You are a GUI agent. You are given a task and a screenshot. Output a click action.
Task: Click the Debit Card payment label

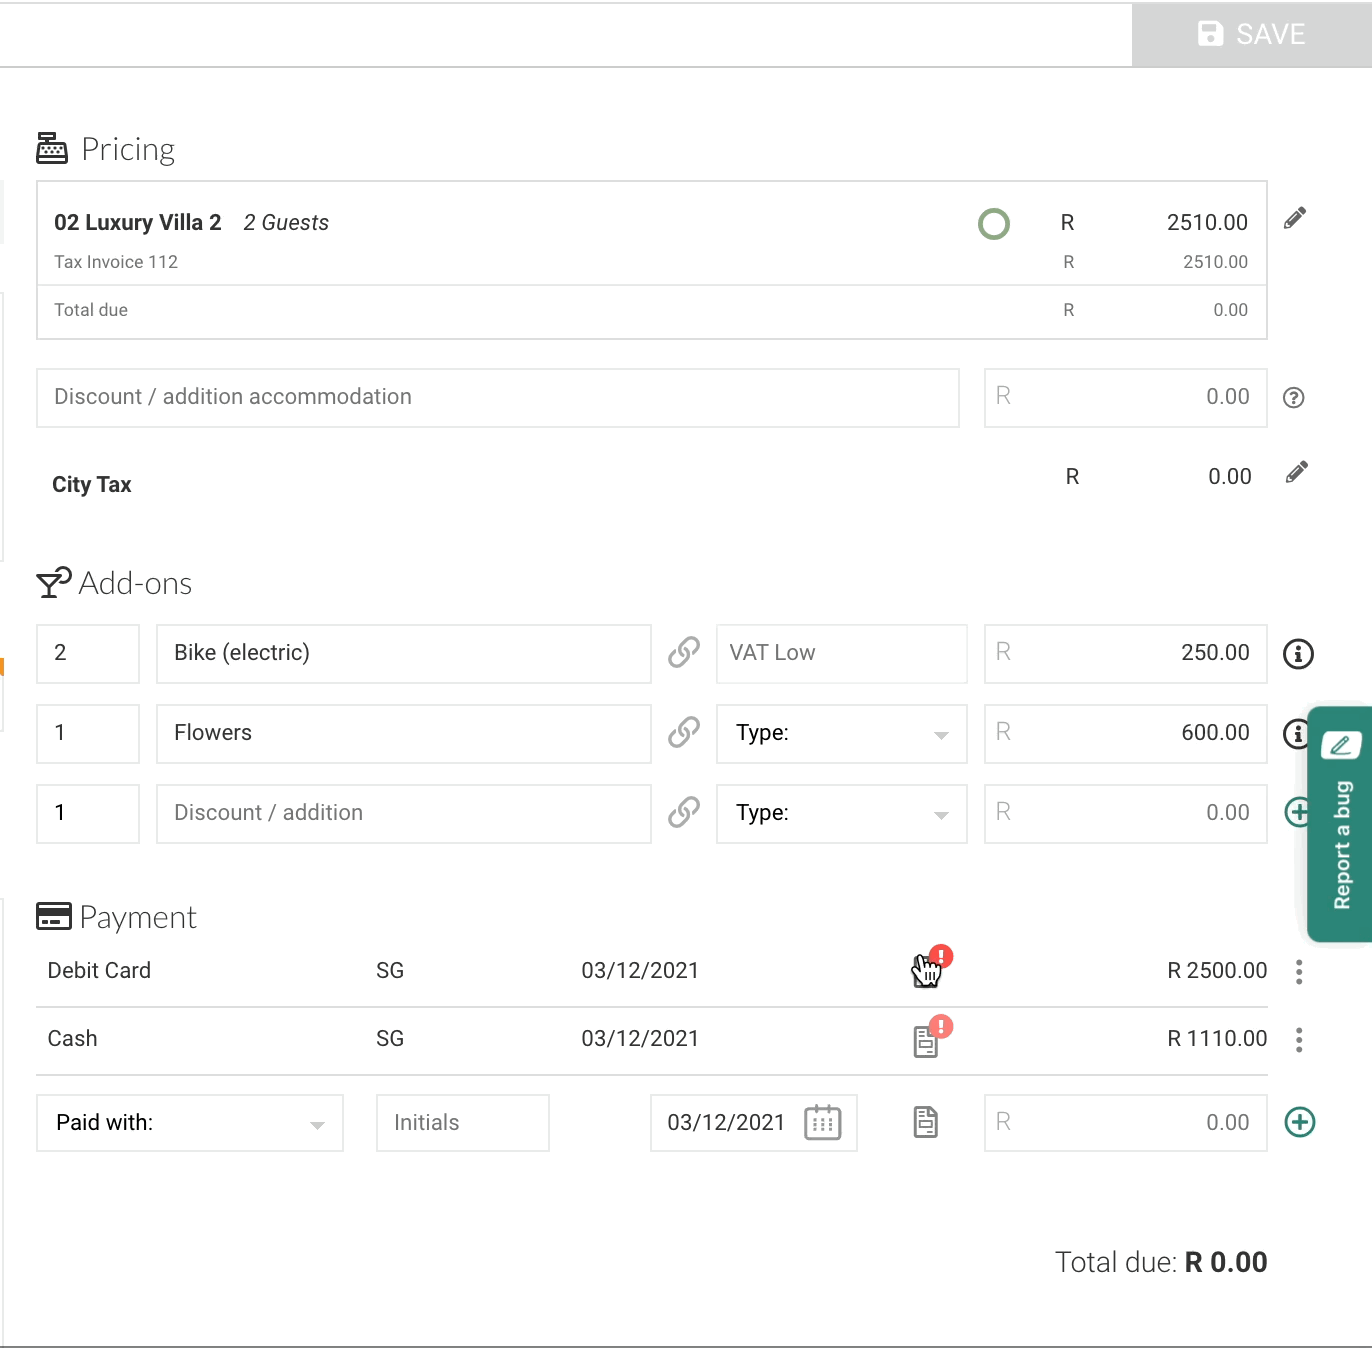pos(100,971)
